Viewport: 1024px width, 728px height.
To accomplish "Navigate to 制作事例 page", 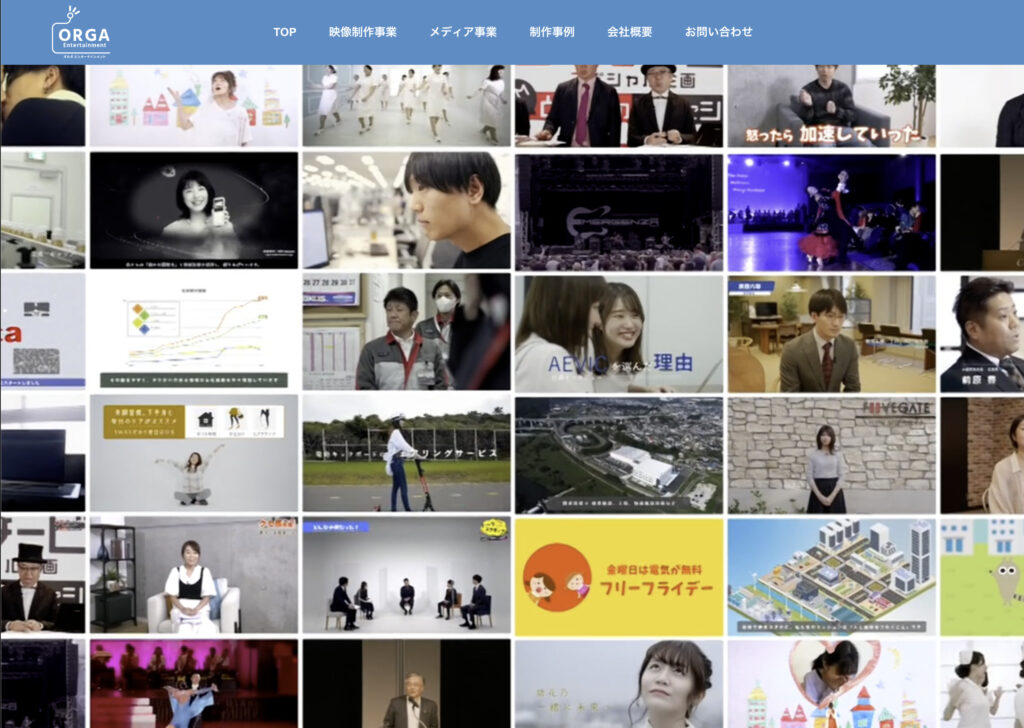I will [x=552, y=32].
